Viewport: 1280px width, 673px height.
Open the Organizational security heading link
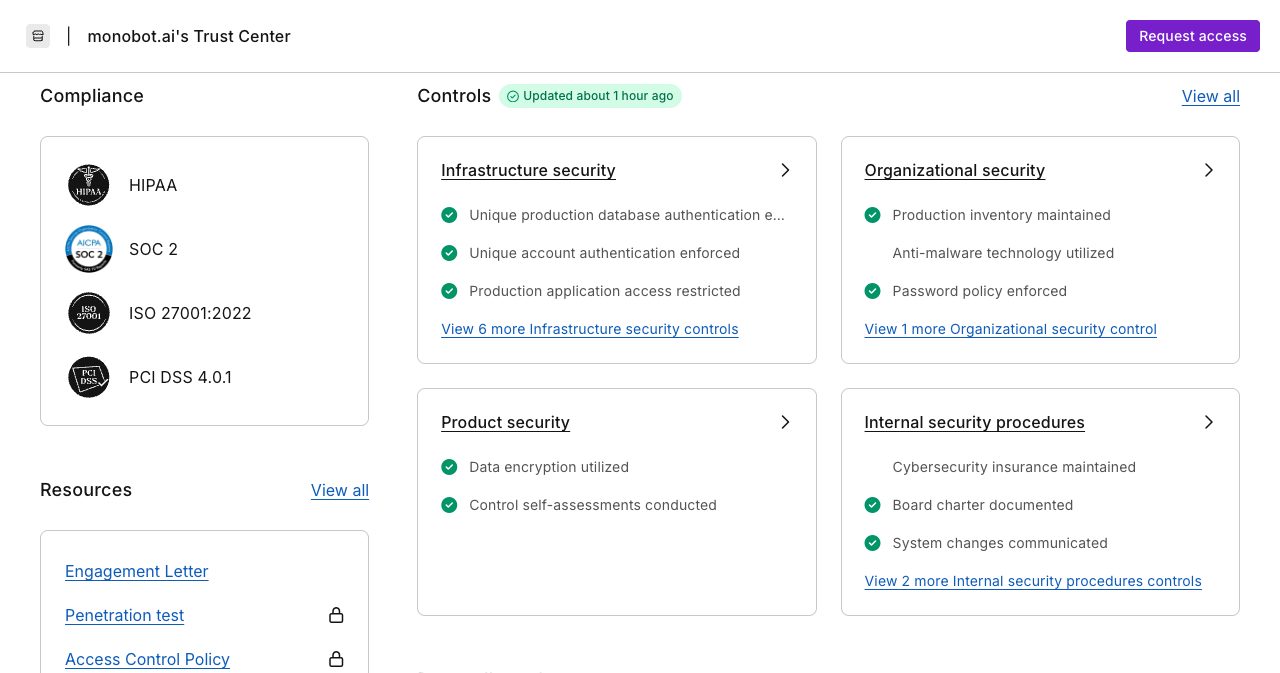[954, 170]
